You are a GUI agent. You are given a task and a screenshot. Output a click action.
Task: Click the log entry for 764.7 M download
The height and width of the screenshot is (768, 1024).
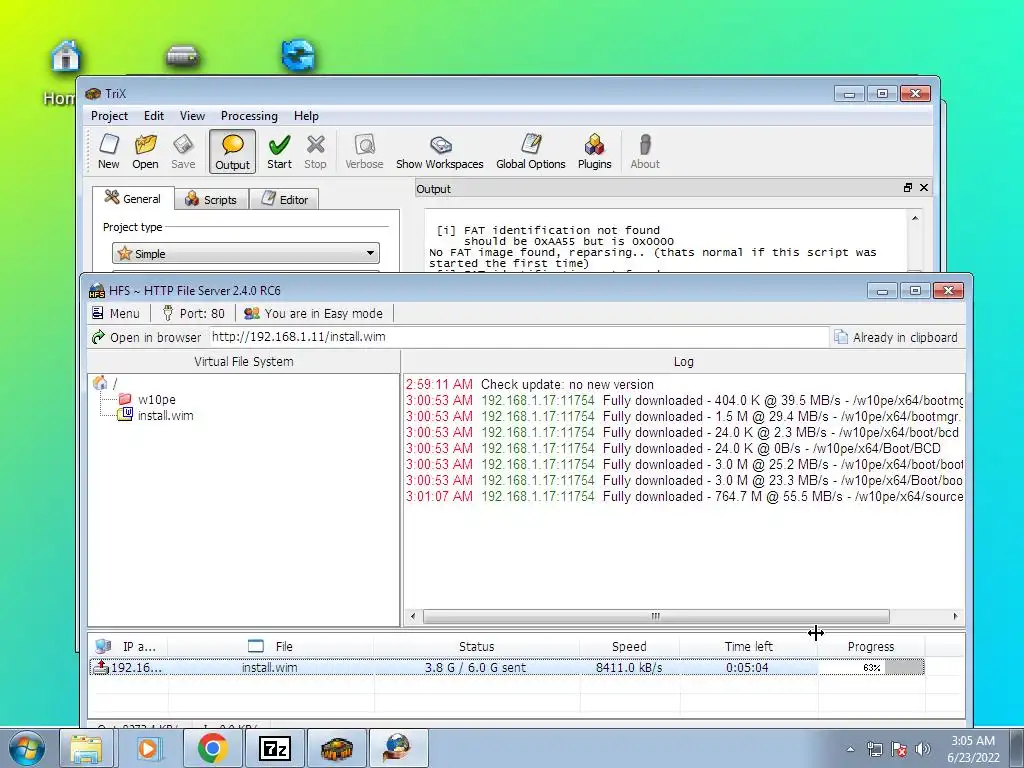click(x=684, y=496)
